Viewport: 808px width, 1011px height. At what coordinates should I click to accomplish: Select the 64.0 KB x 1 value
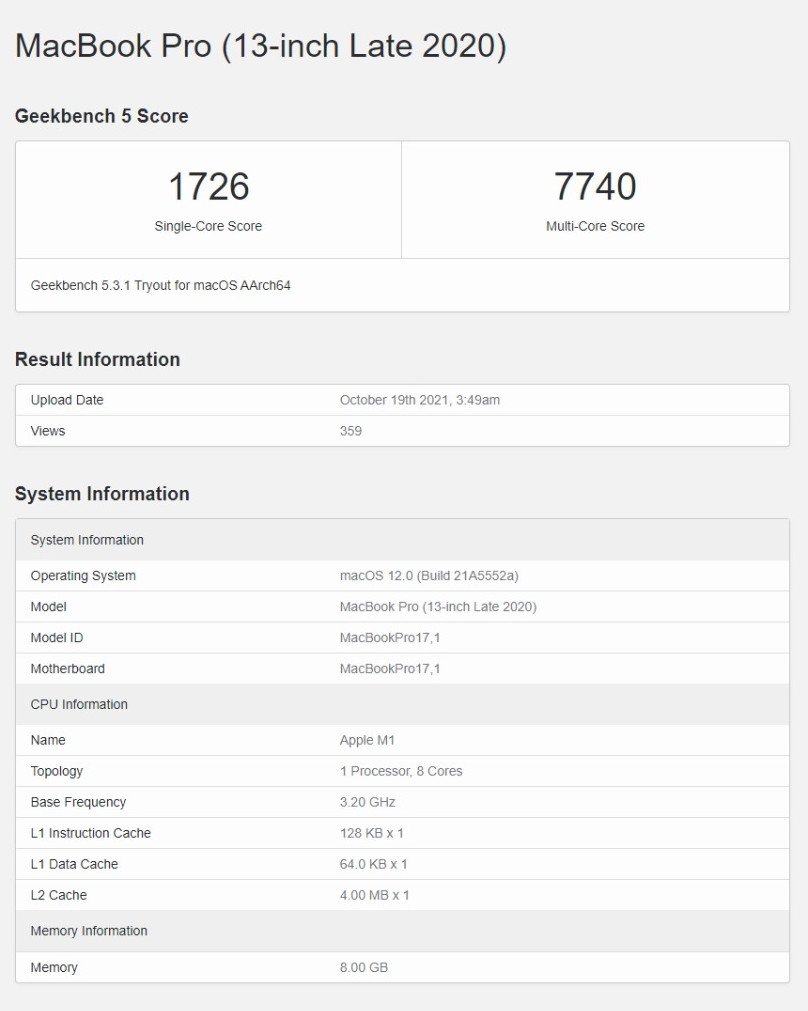tap(373, 864)
